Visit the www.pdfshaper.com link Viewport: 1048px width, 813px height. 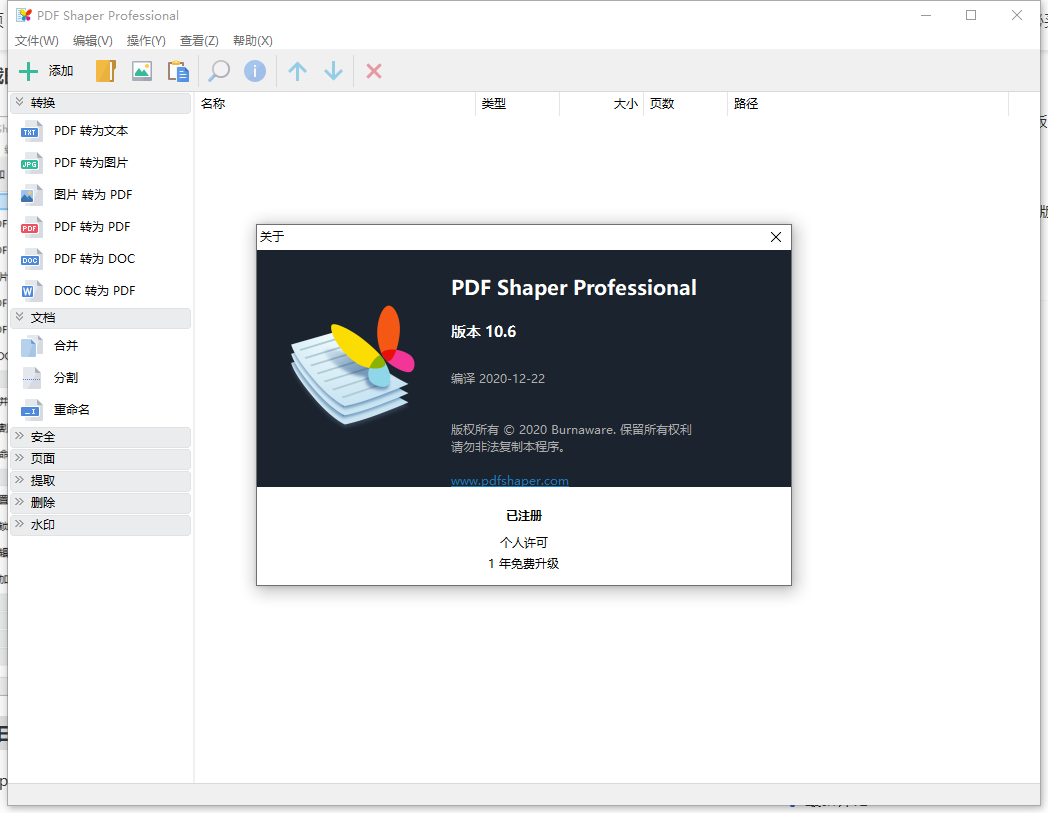click(510, 480)
